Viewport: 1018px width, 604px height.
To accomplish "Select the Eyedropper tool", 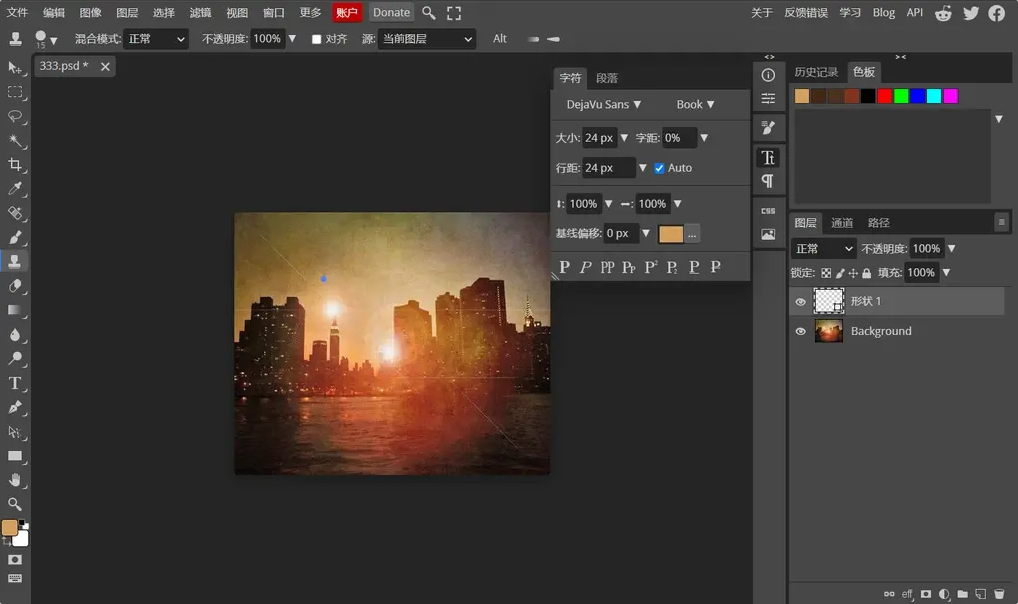I will tap(14, 188).
